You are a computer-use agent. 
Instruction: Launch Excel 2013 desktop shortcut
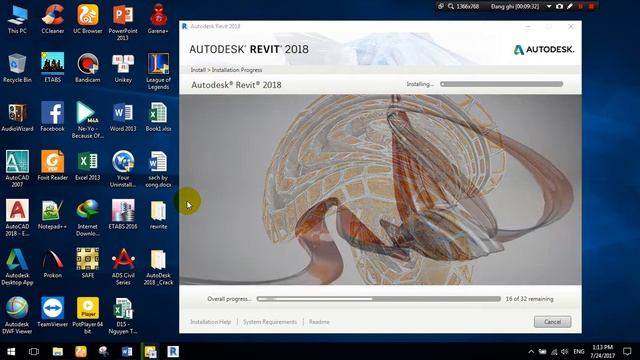point(88,166)
